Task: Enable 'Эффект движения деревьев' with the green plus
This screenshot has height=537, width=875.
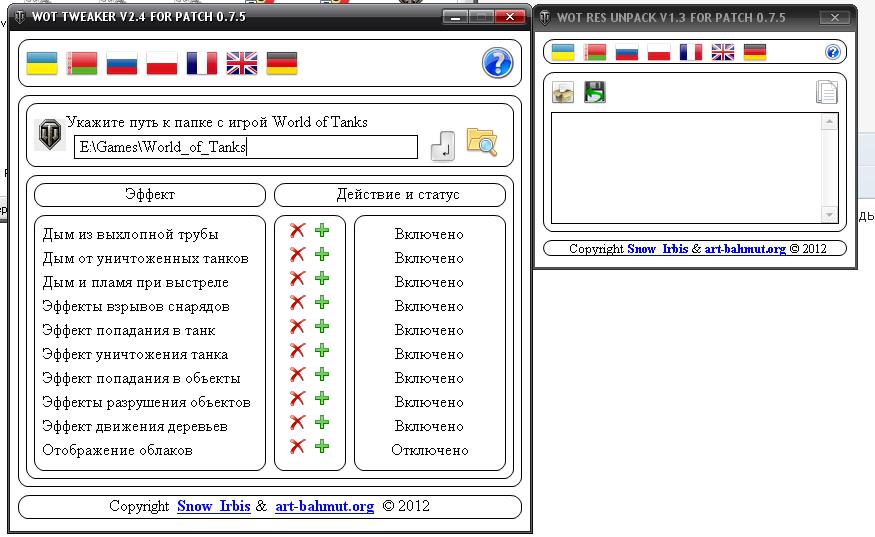Action: tap(322, 423)
